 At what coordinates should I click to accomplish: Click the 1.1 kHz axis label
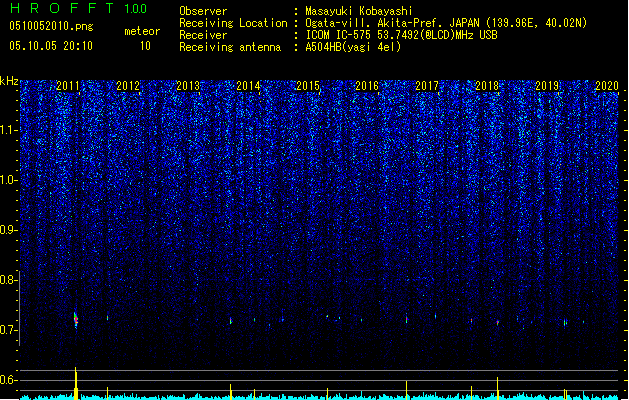click(9, 130)
